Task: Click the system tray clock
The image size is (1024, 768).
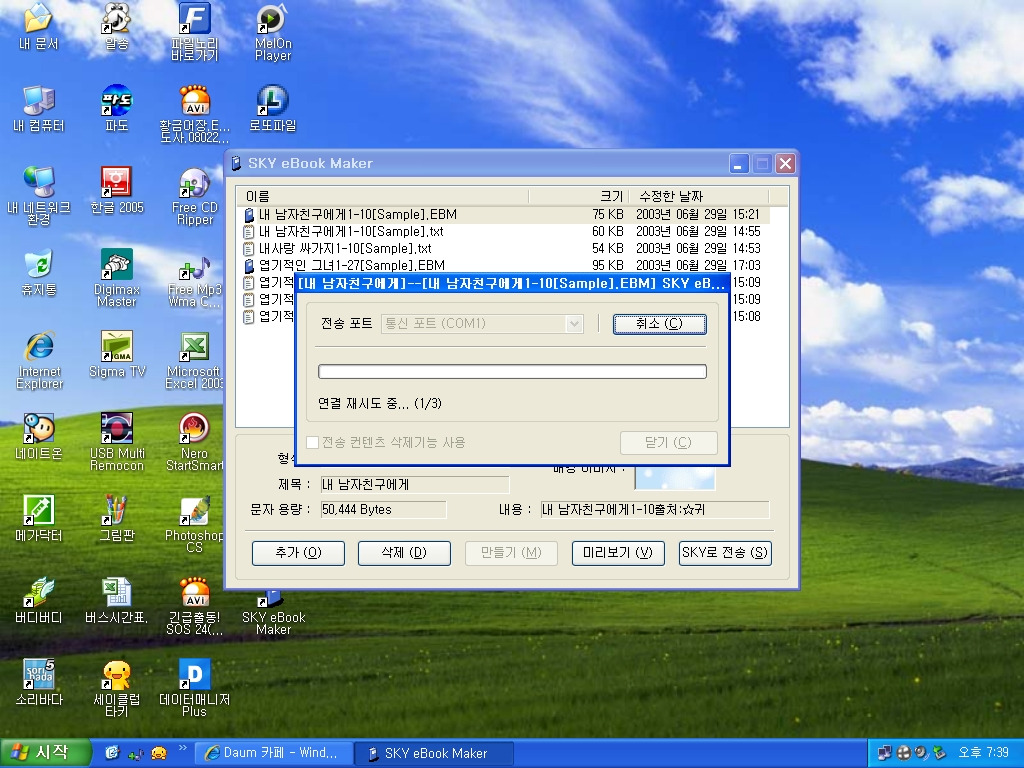Action: (x=984, y=753)
